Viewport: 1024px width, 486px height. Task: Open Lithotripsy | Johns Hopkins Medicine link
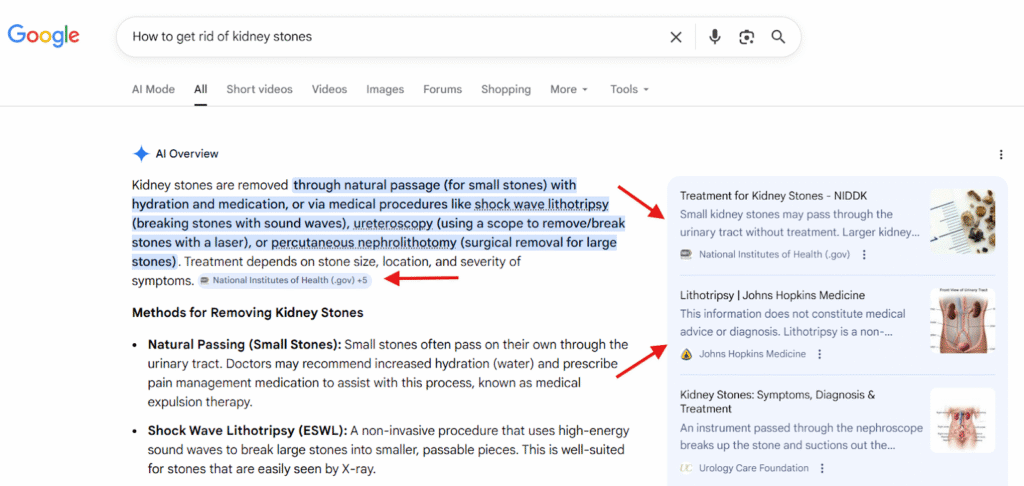pos(772,295)
